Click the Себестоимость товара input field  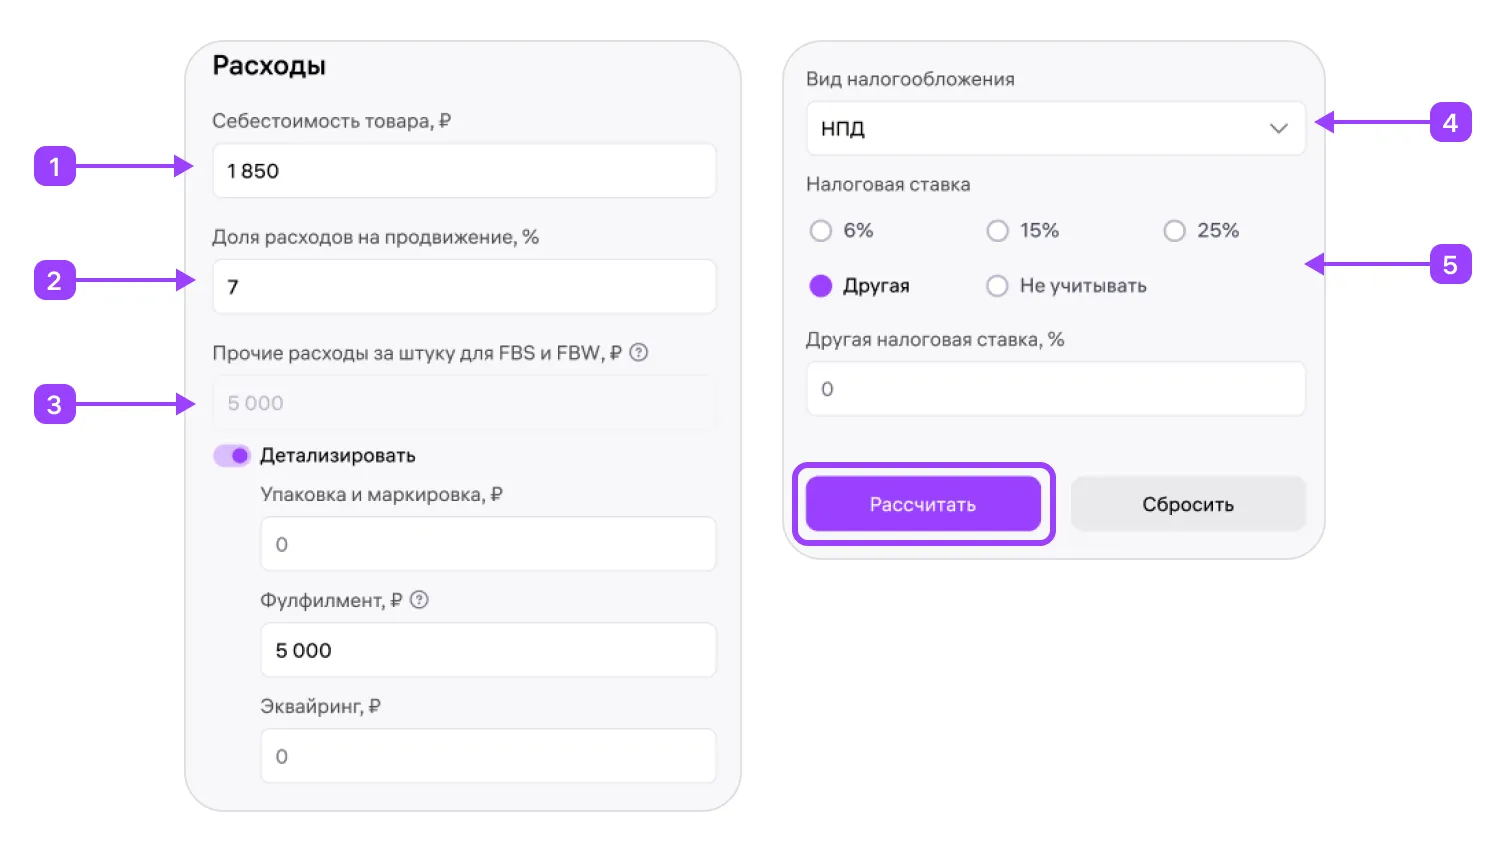[464, 171]
